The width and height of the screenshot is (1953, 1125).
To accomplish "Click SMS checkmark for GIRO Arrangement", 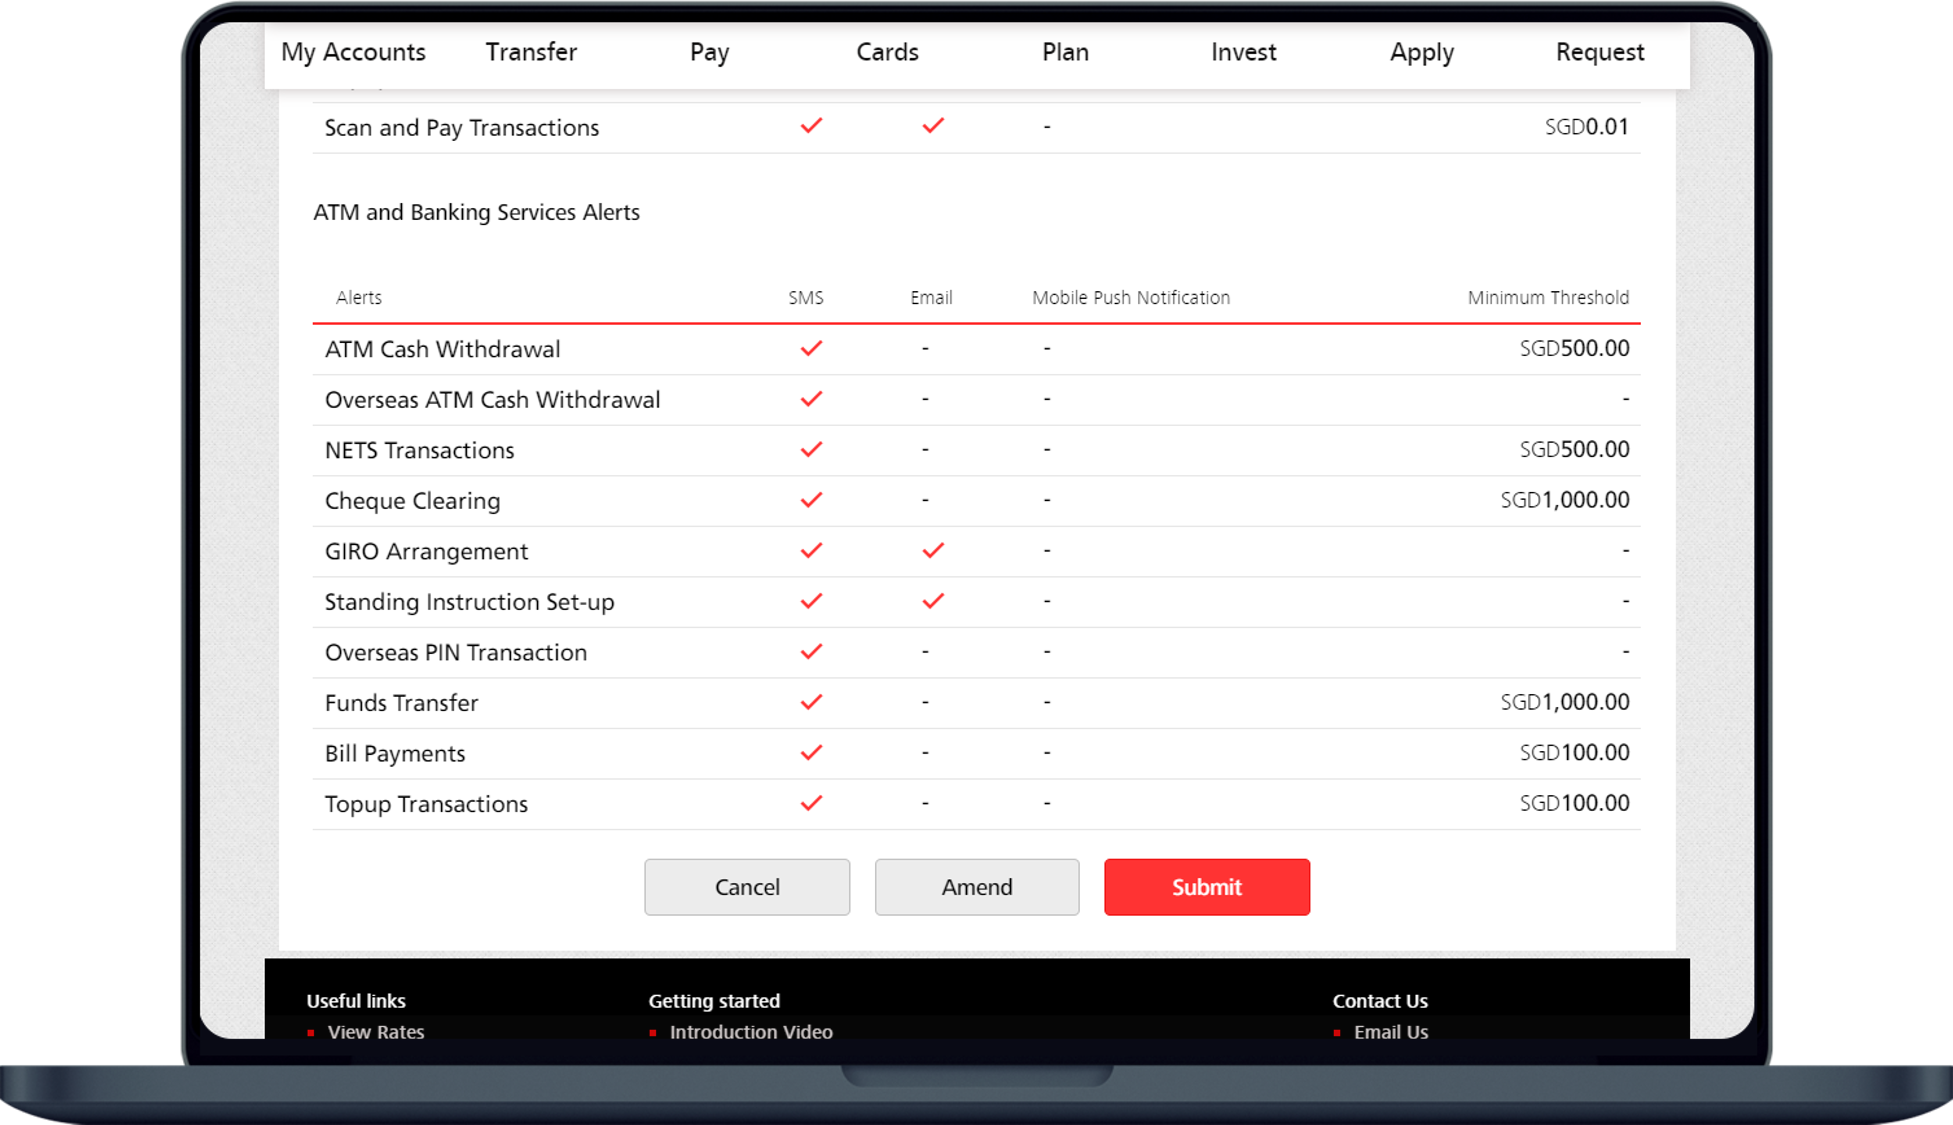I will point(811,550).
